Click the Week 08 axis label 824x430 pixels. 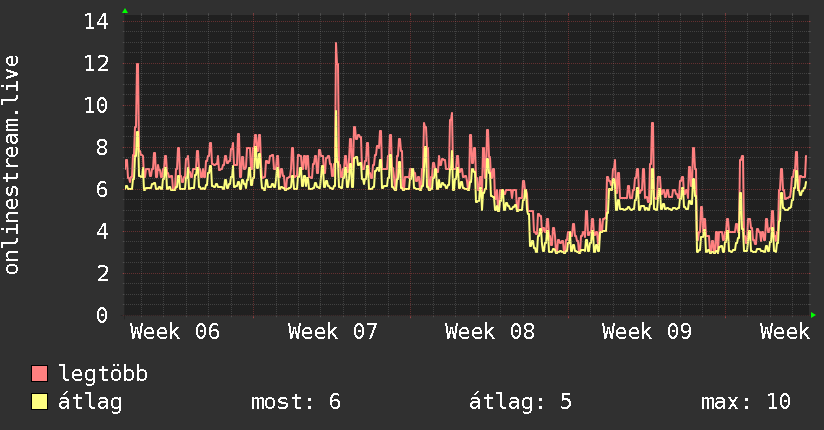tap(489, 332)
